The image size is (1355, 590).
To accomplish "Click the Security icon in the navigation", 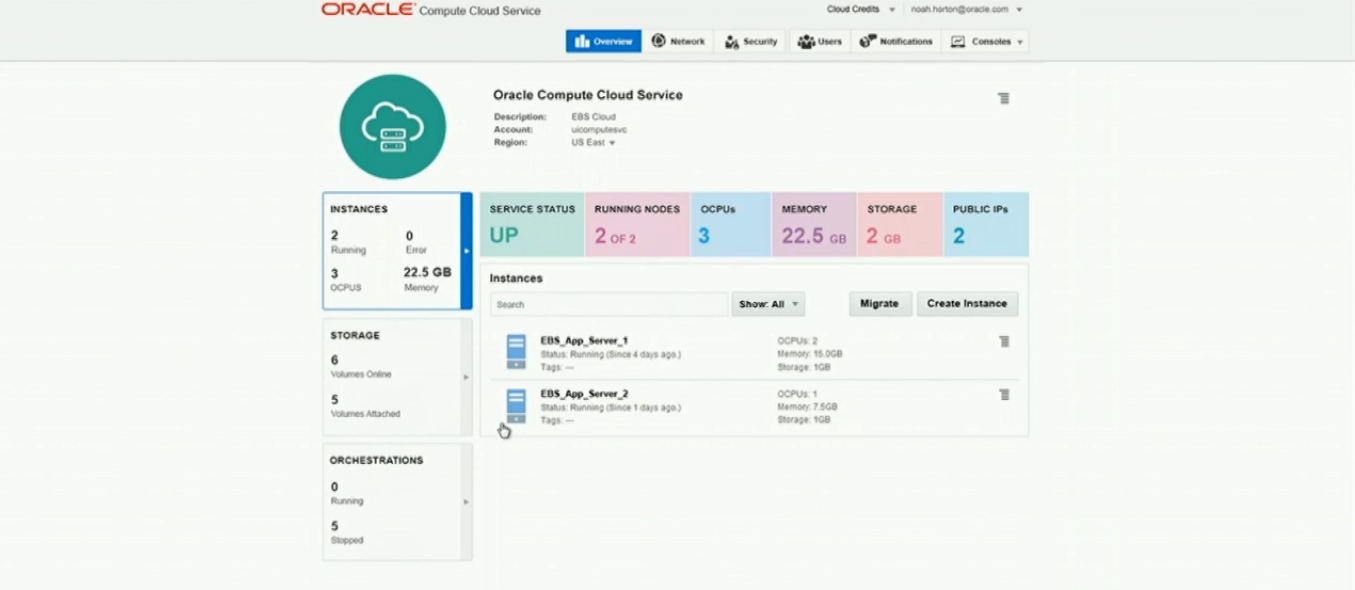I will pos(731,42).
